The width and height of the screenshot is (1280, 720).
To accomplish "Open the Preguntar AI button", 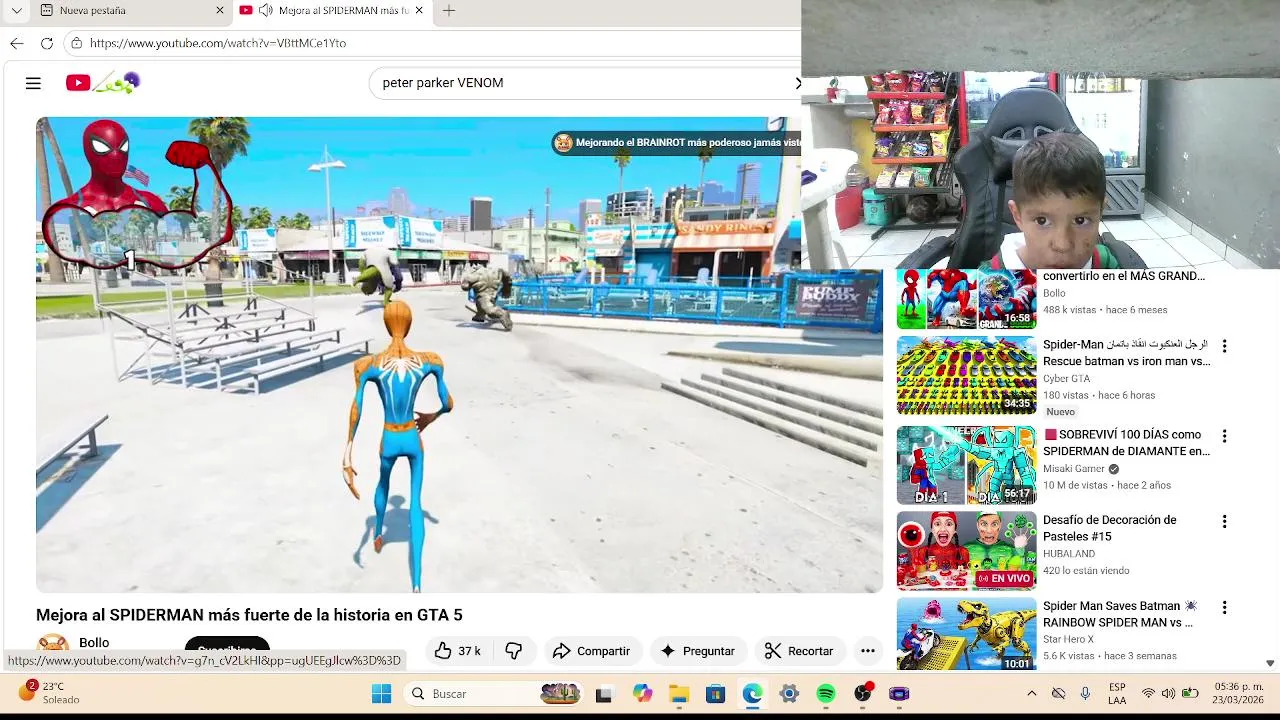I will click(x=698, y=651).
